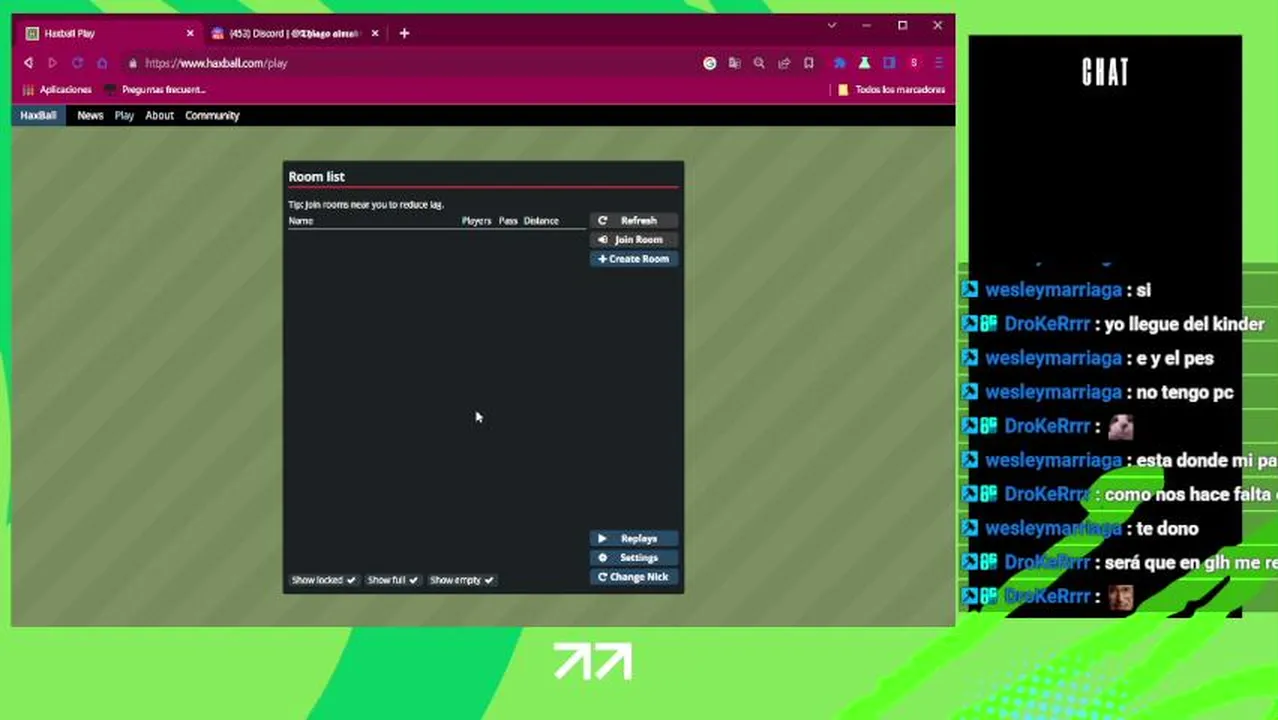Open the browser main menu icon

click(x=938, y=63)
